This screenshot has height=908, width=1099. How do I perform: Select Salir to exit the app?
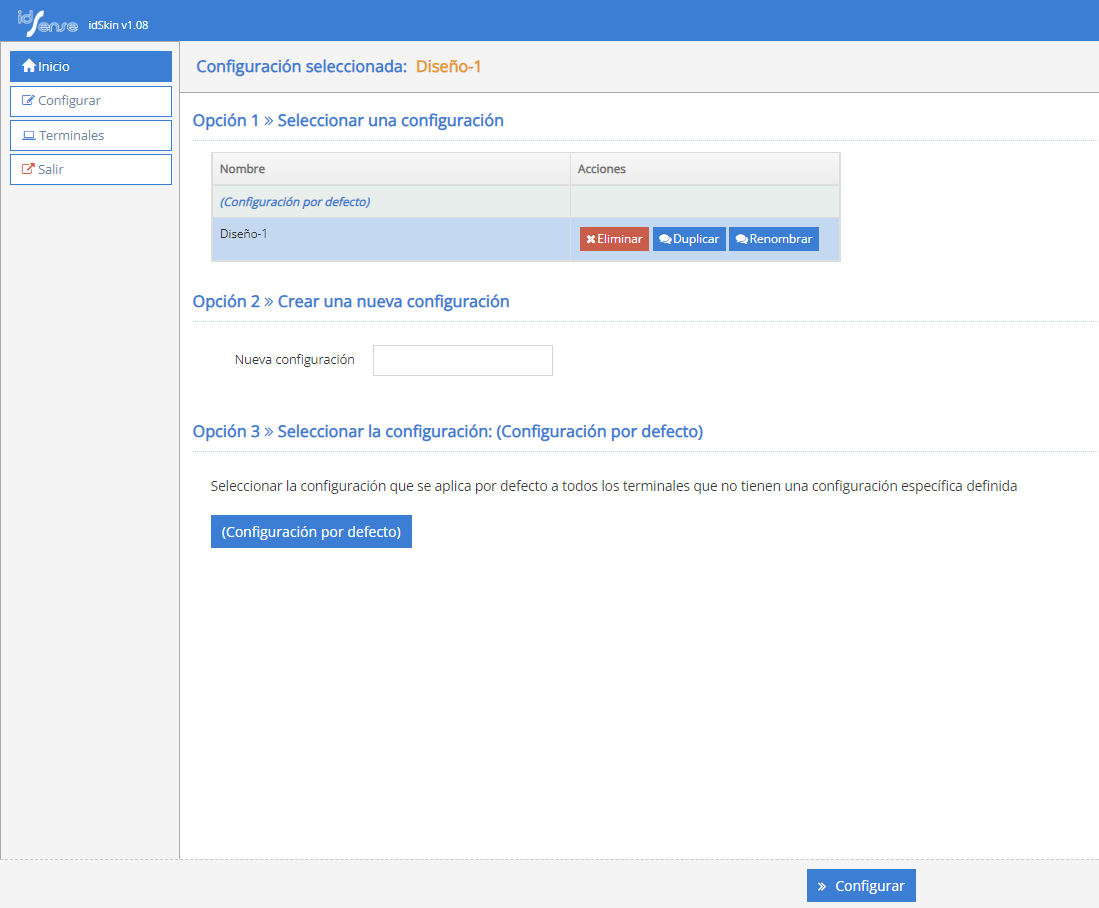91,170
